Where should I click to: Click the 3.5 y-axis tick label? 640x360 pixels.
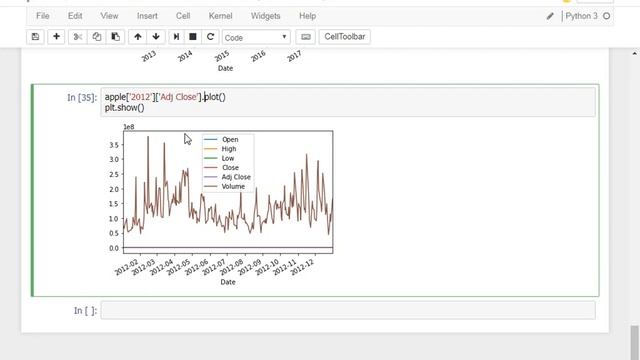114,145
